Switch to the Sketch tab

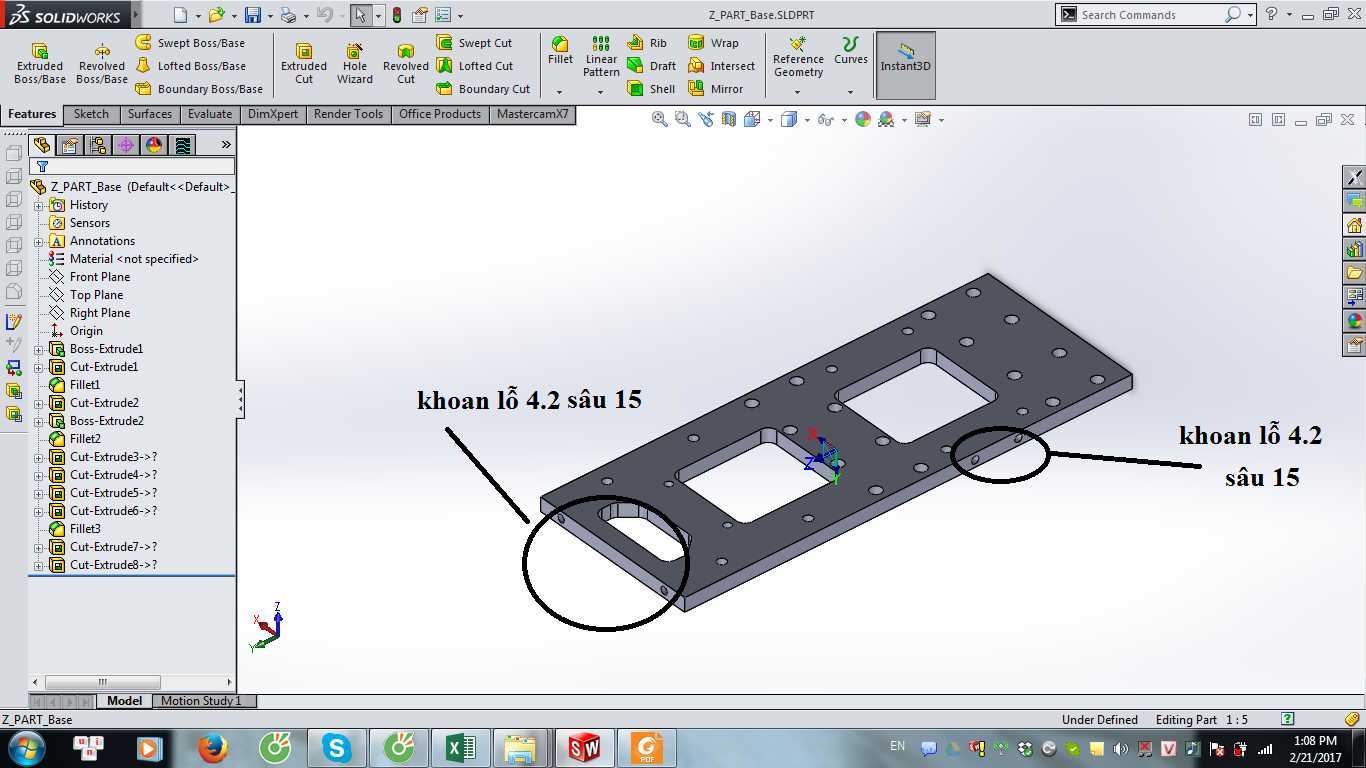(x=91, y=114)
